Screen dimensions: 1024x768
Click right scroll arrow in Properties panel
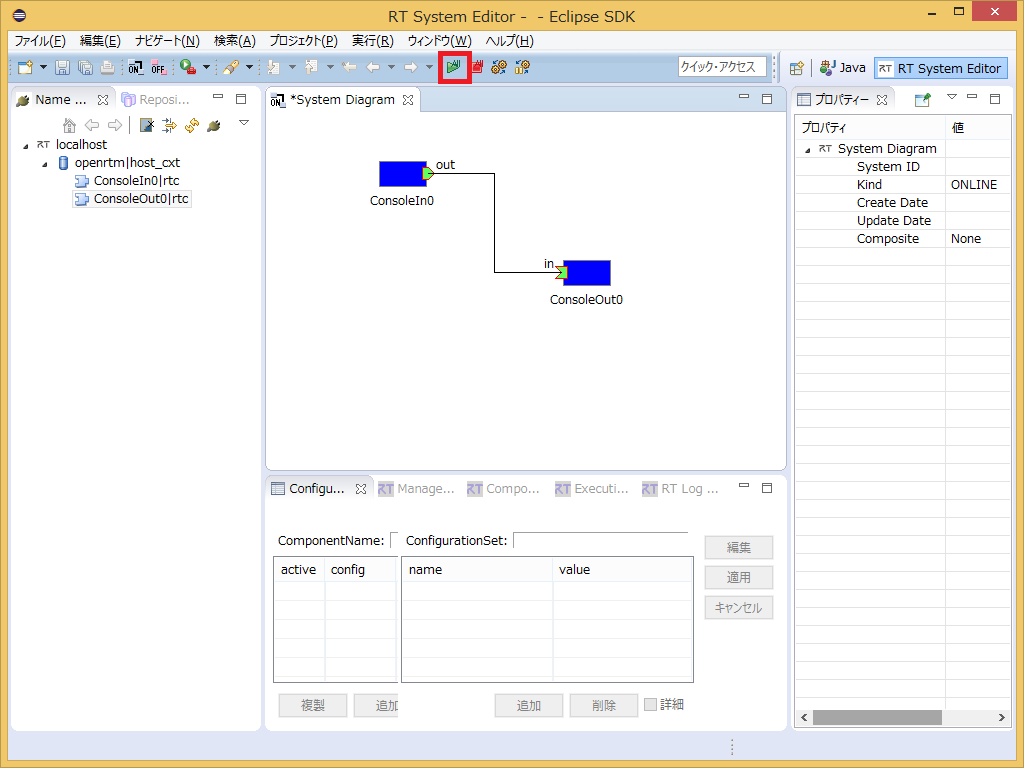click(1002, 718)
